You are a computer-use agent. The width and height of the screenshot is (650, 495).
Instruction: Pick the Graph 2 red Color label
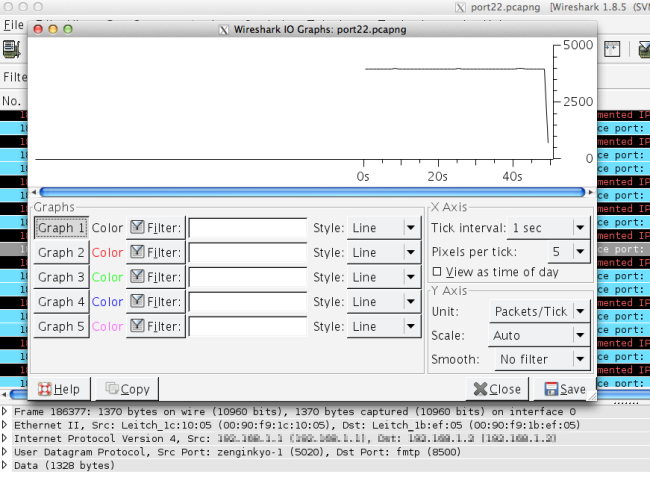[107, 252]
